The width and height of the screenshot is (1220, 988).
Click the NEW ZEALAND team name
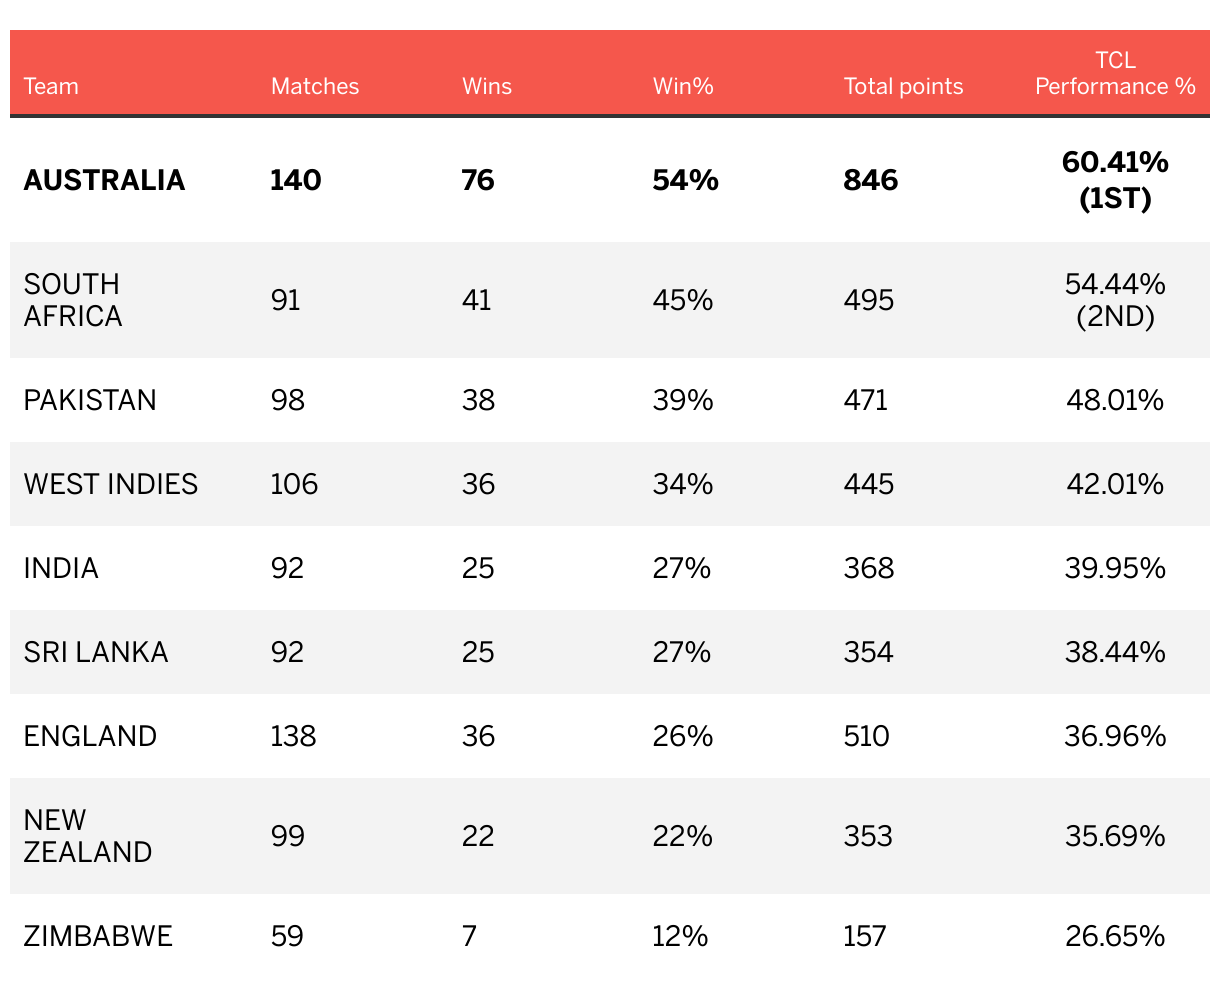tap(88, 836)
